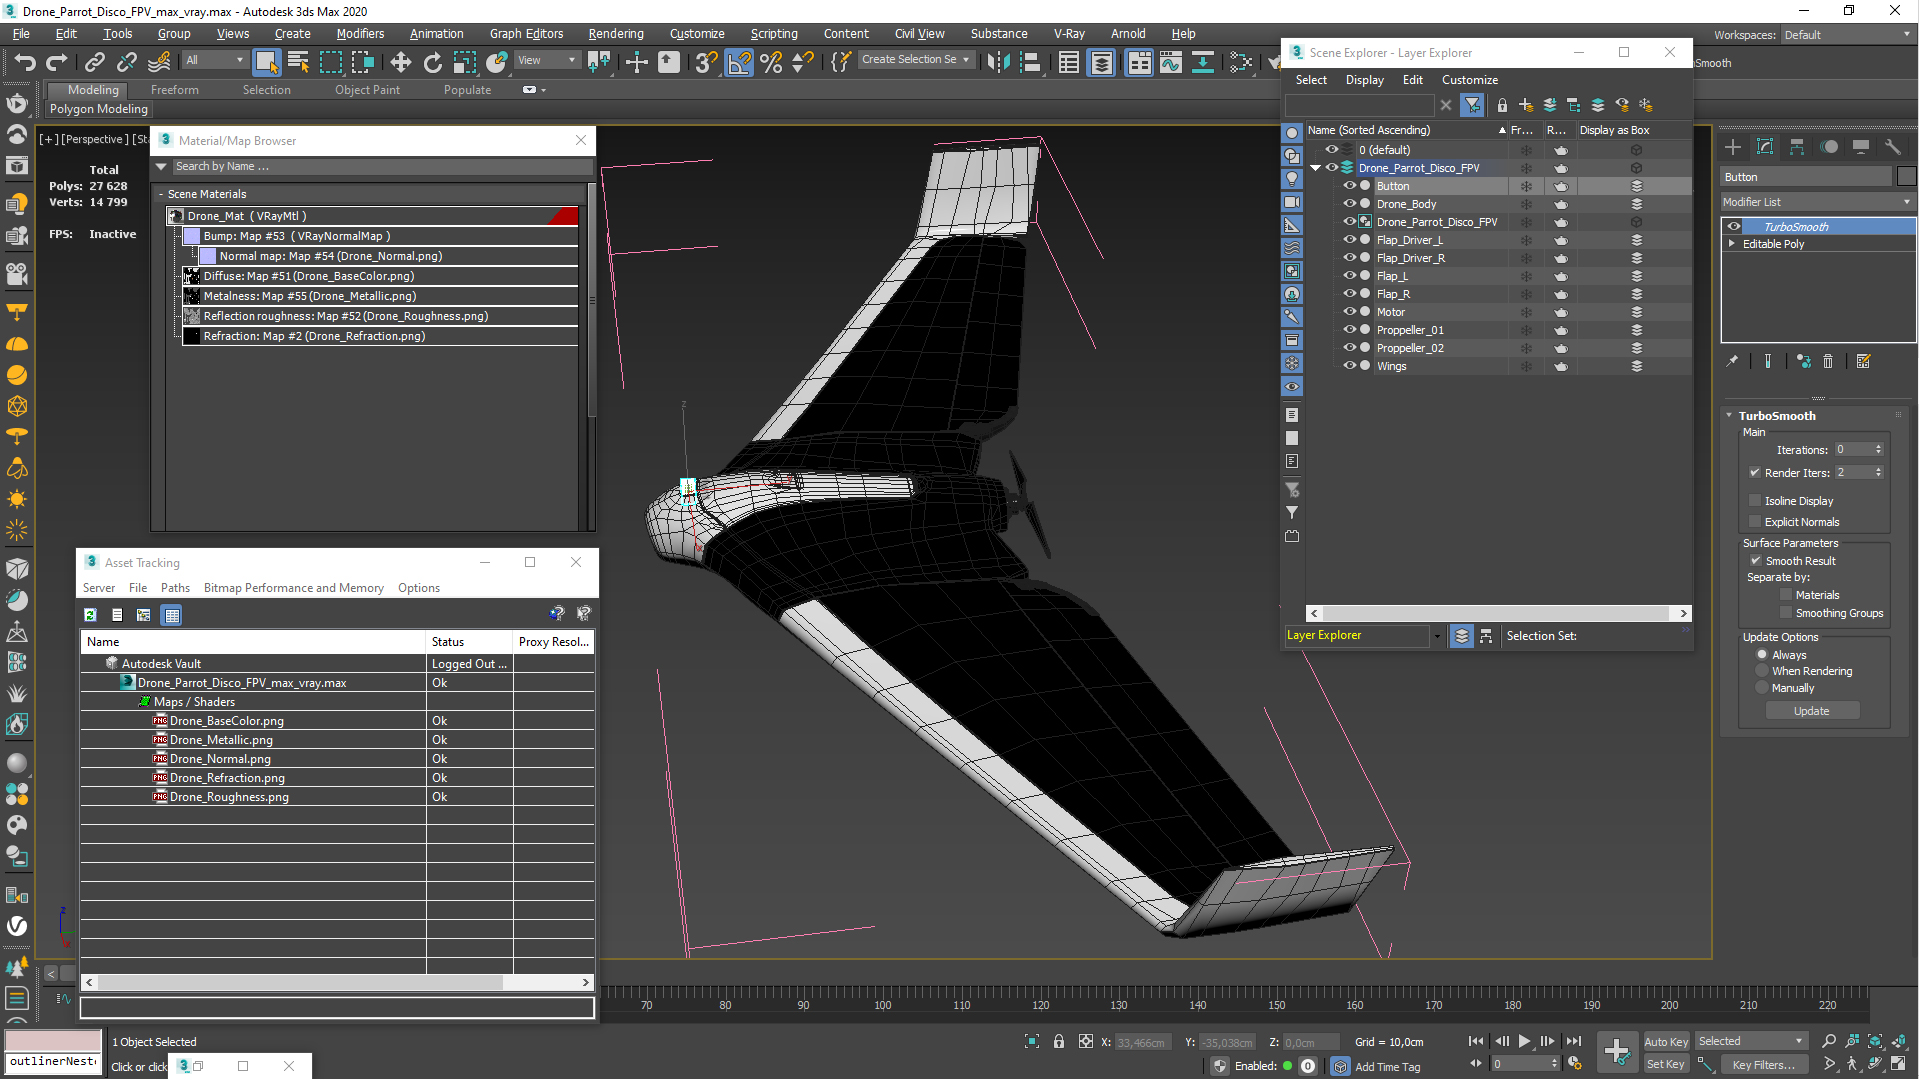Toggle the Smooth Result checkbox
Viewport: 1920px width, 1080px height.
[x=1756, y=561]
